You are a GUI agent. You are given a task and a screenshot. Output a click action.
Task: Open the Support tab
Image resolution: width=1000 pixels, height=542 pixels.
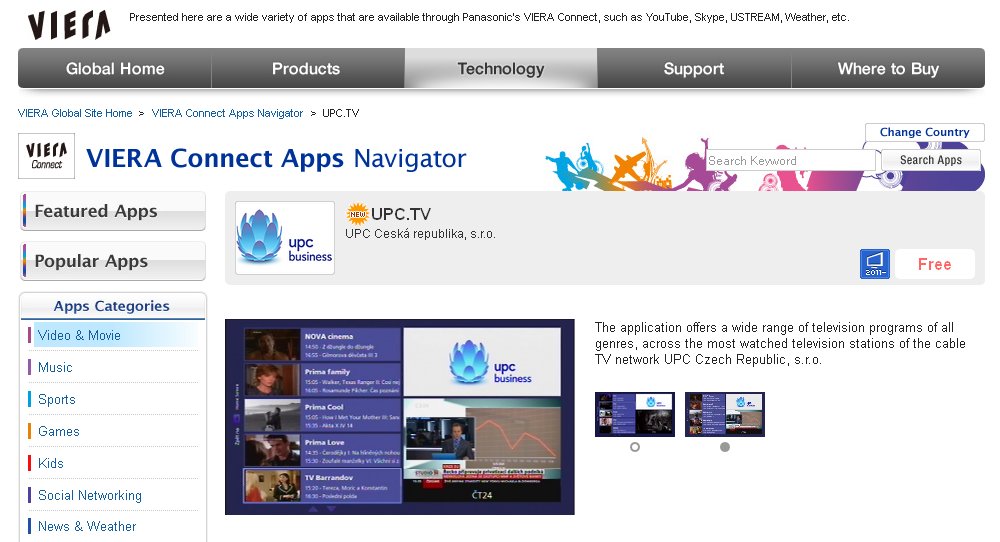(x=694, y=68)
